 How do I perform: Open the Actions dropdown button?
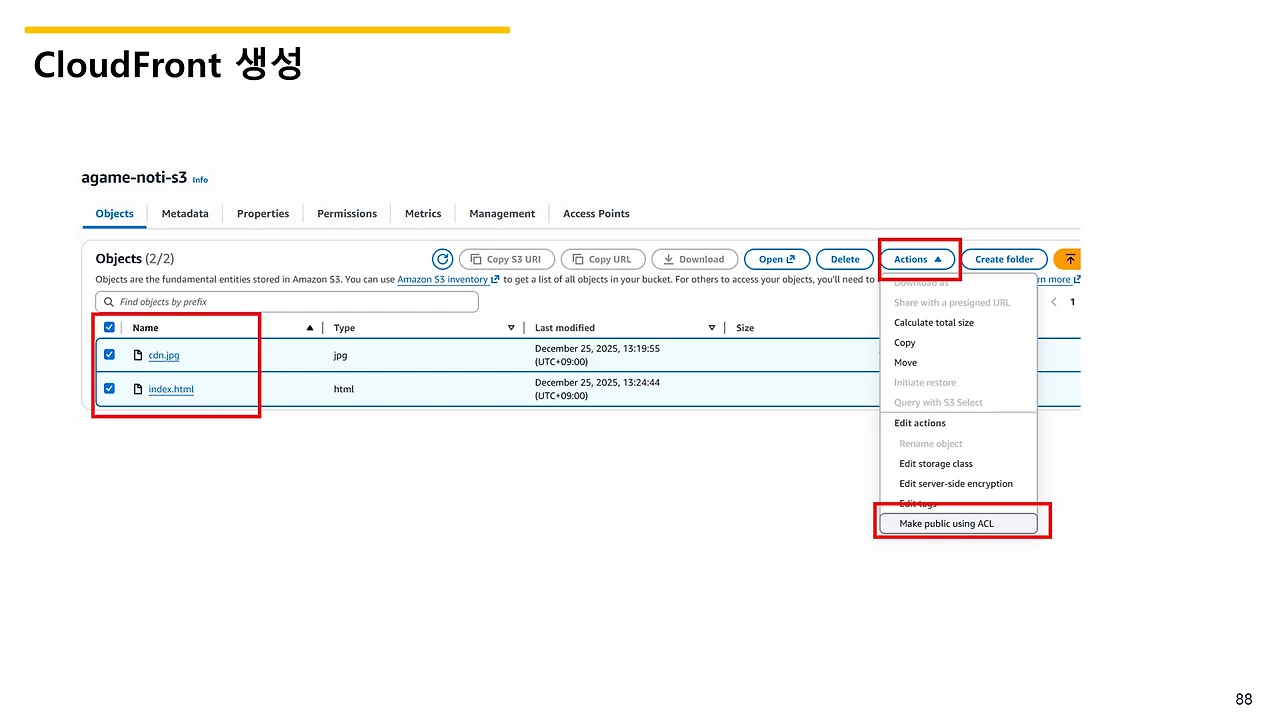point(917,259)
